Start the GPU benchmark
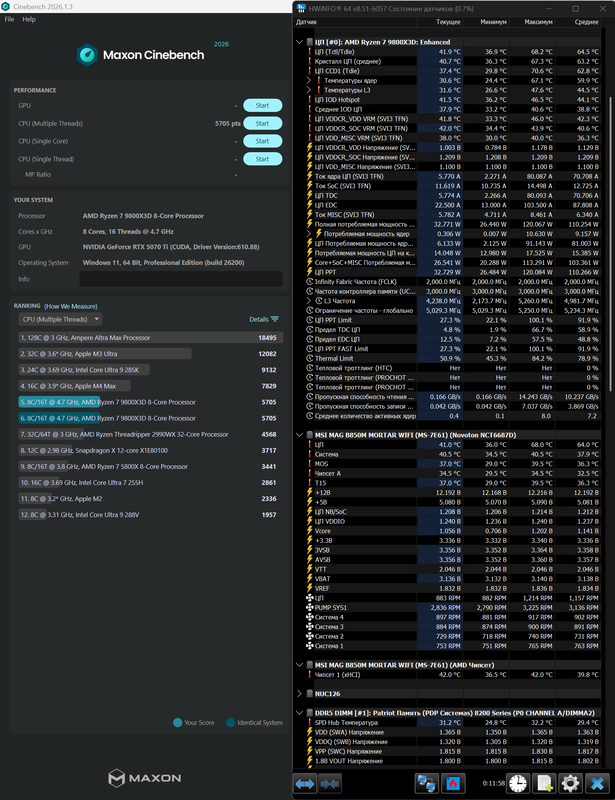Screen dimensions: 615x800 pyautogui.click(x=262, y=106)
